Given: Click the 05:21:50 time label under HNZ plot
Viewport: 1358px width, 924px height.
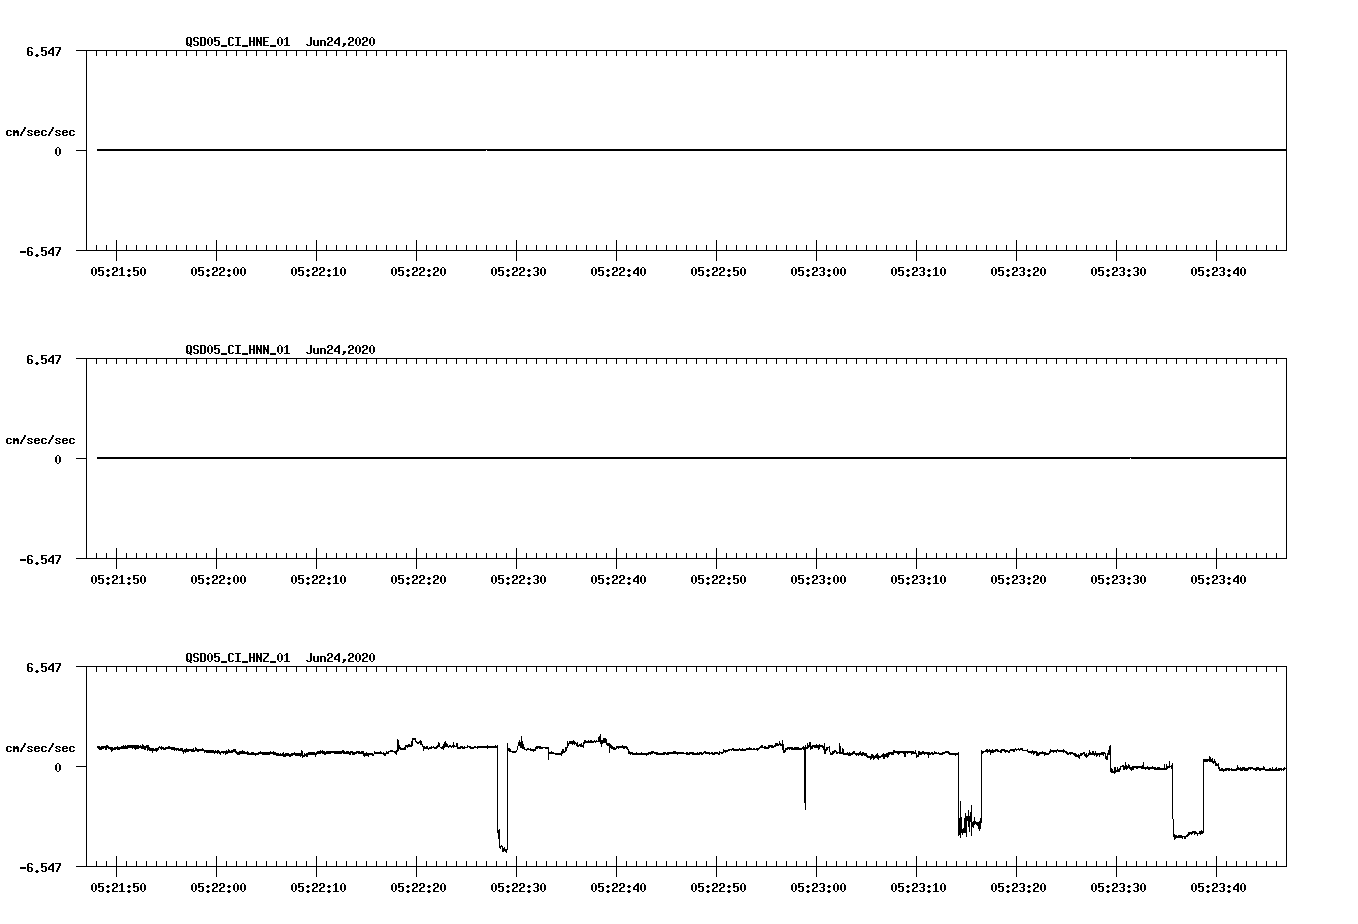Looking at the screenshot, I should (118, 887).
